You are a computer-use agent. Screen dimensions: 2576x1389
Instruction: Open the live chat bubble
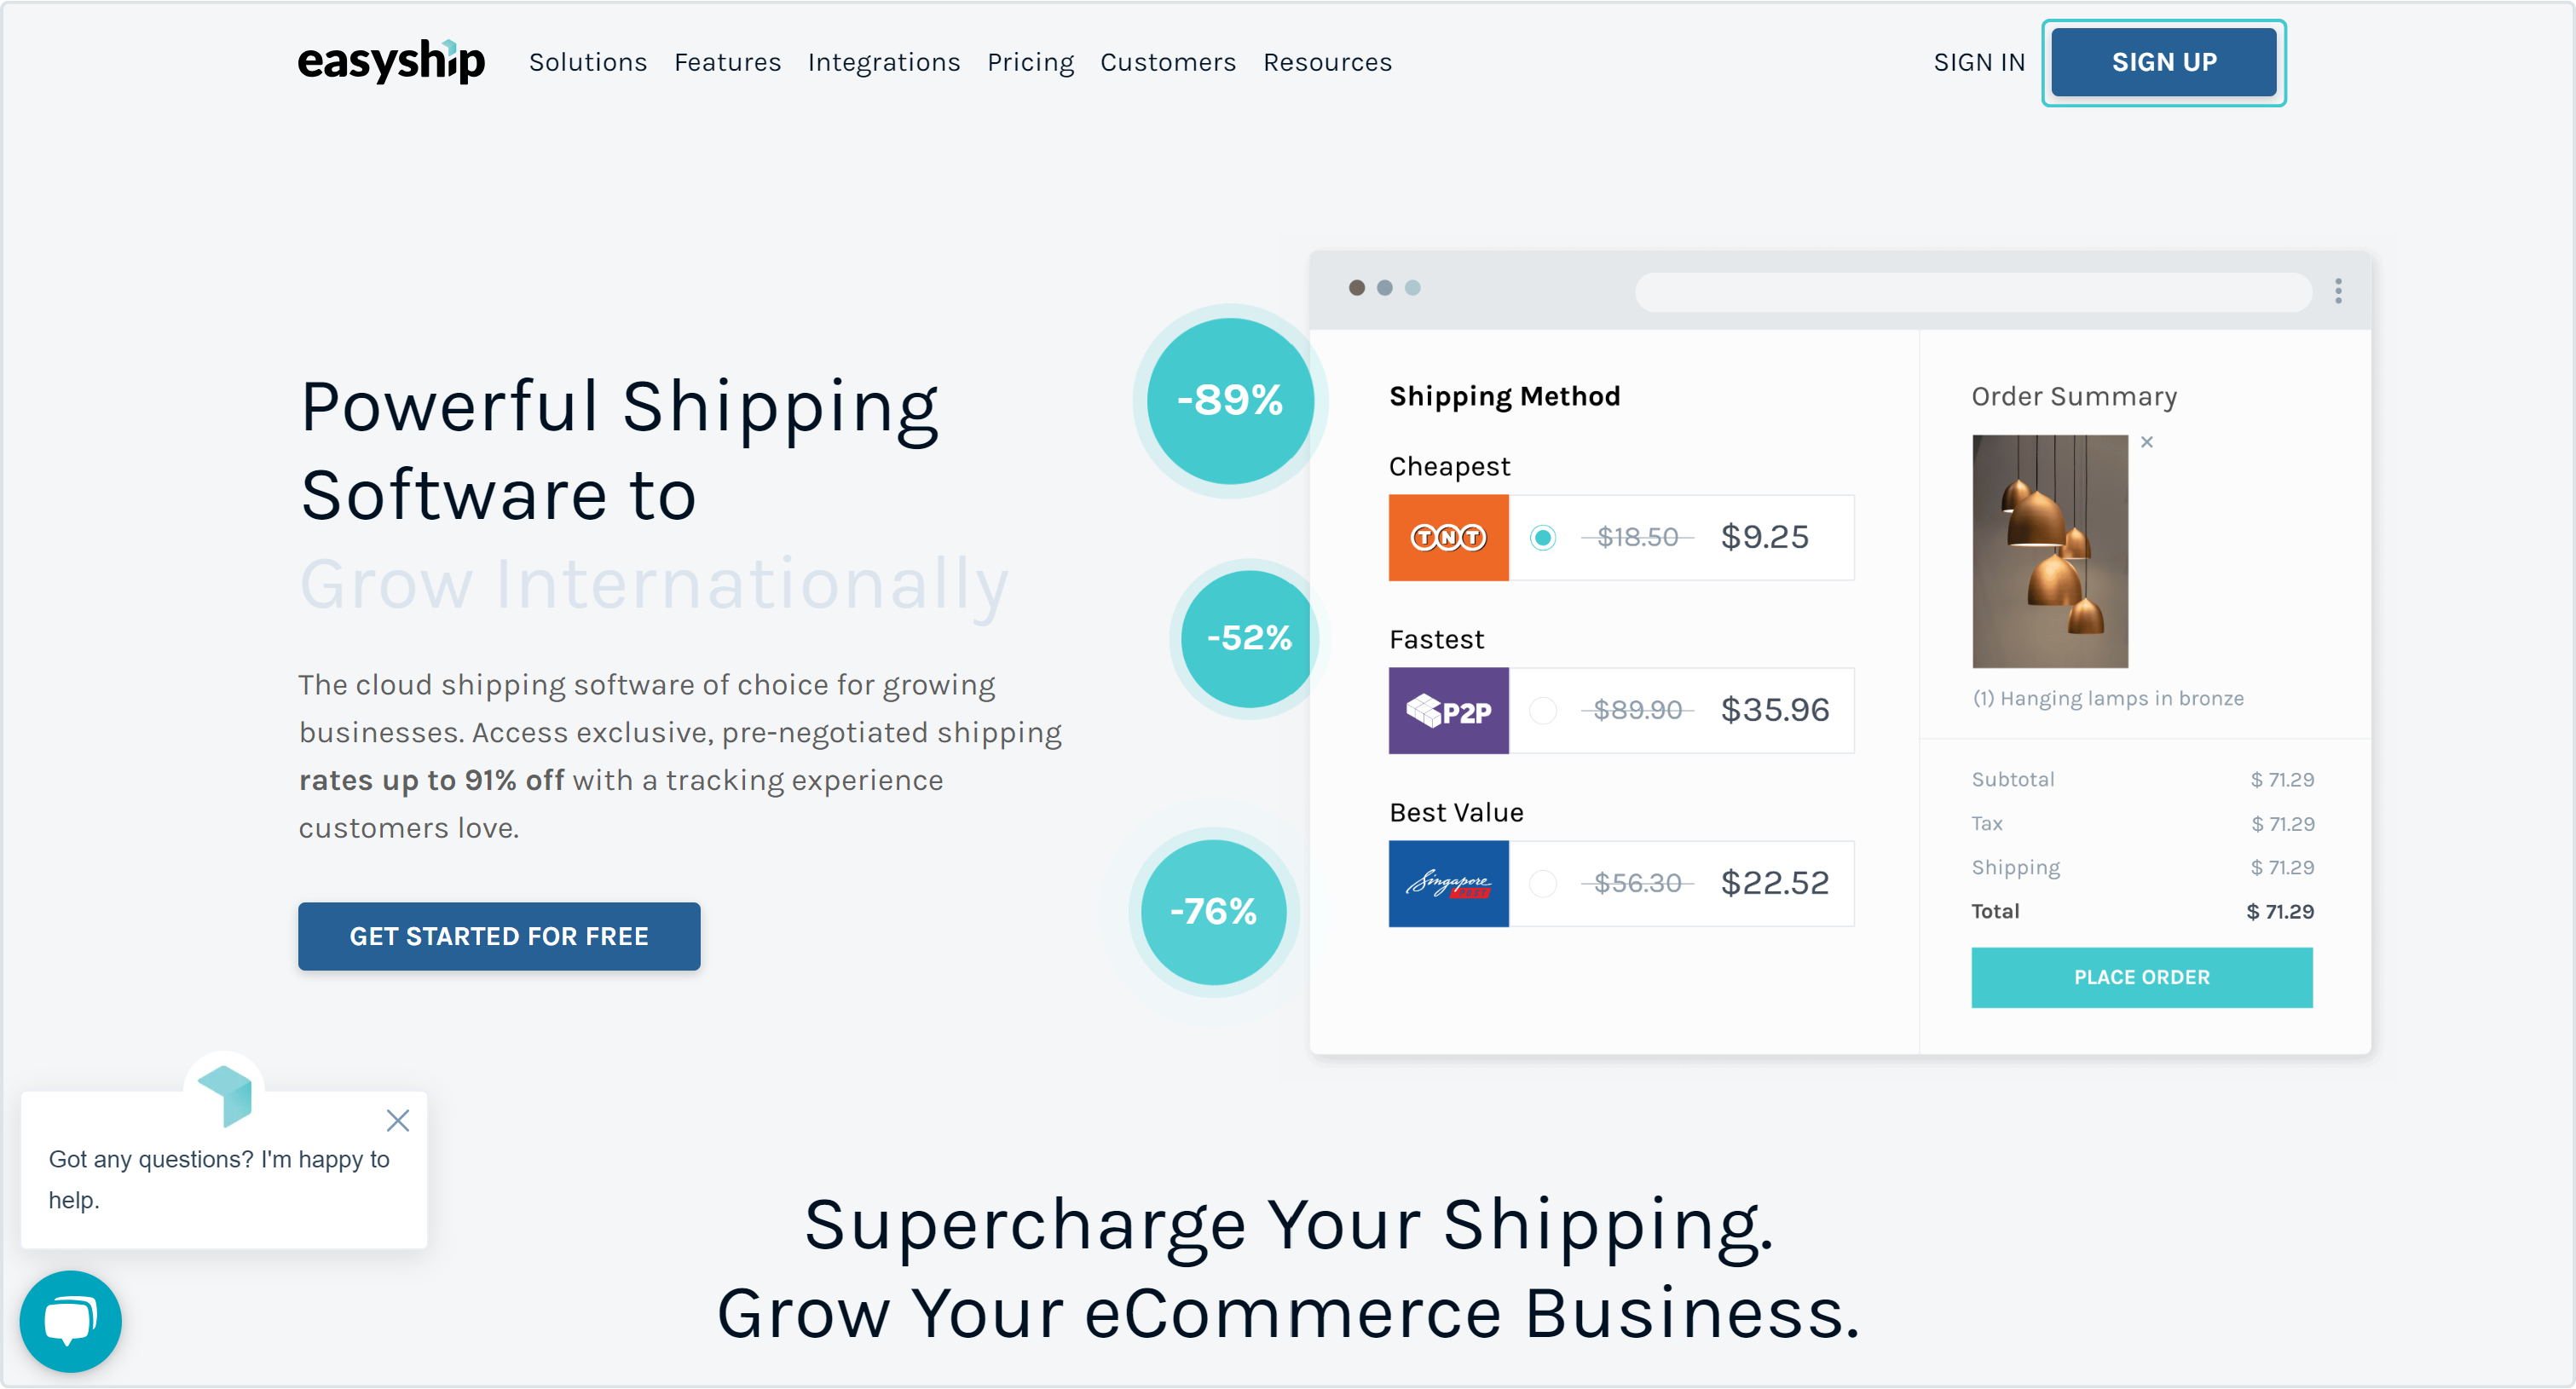[70, 1321]
